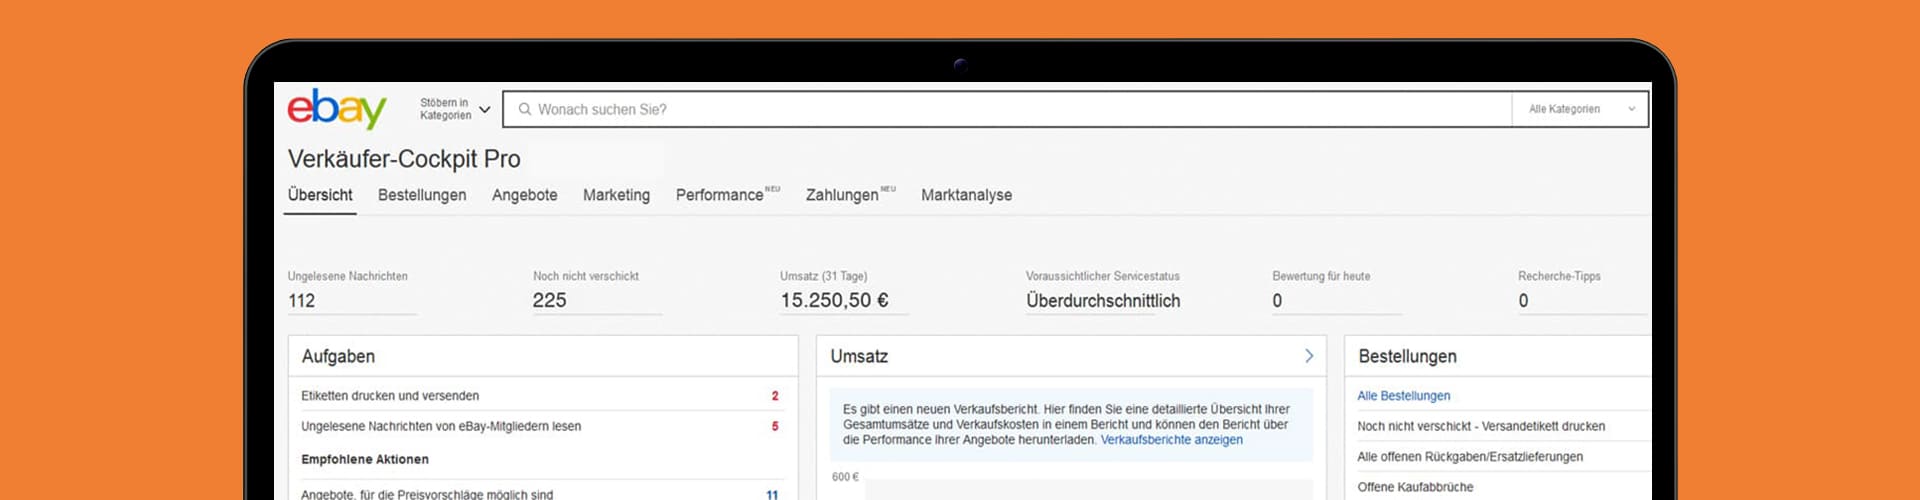Click Noch nicht verschickt value 225
The width and height of the screenshot is (1920, 500).
point(550,300)
